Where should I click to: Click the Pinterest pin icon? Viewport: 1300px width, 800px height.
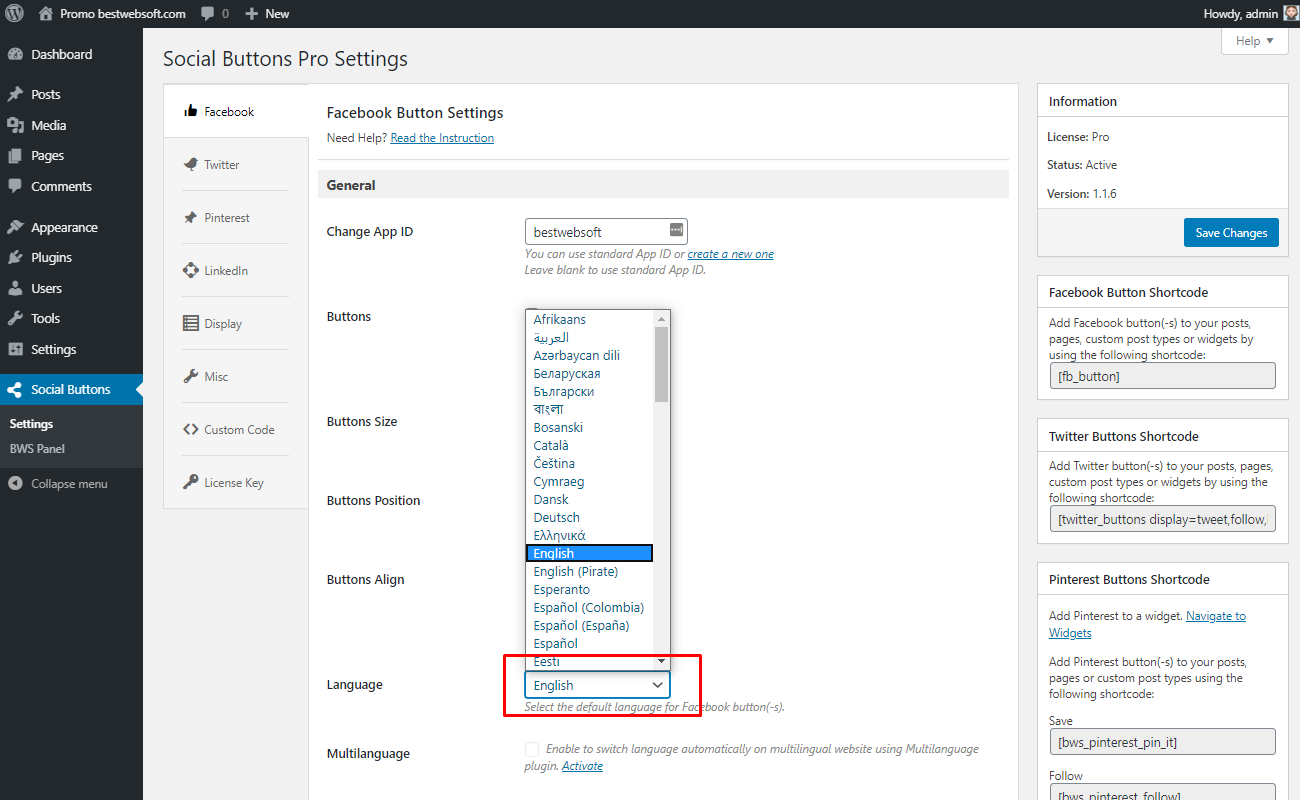pyautogui.click(x=191, y=218)
